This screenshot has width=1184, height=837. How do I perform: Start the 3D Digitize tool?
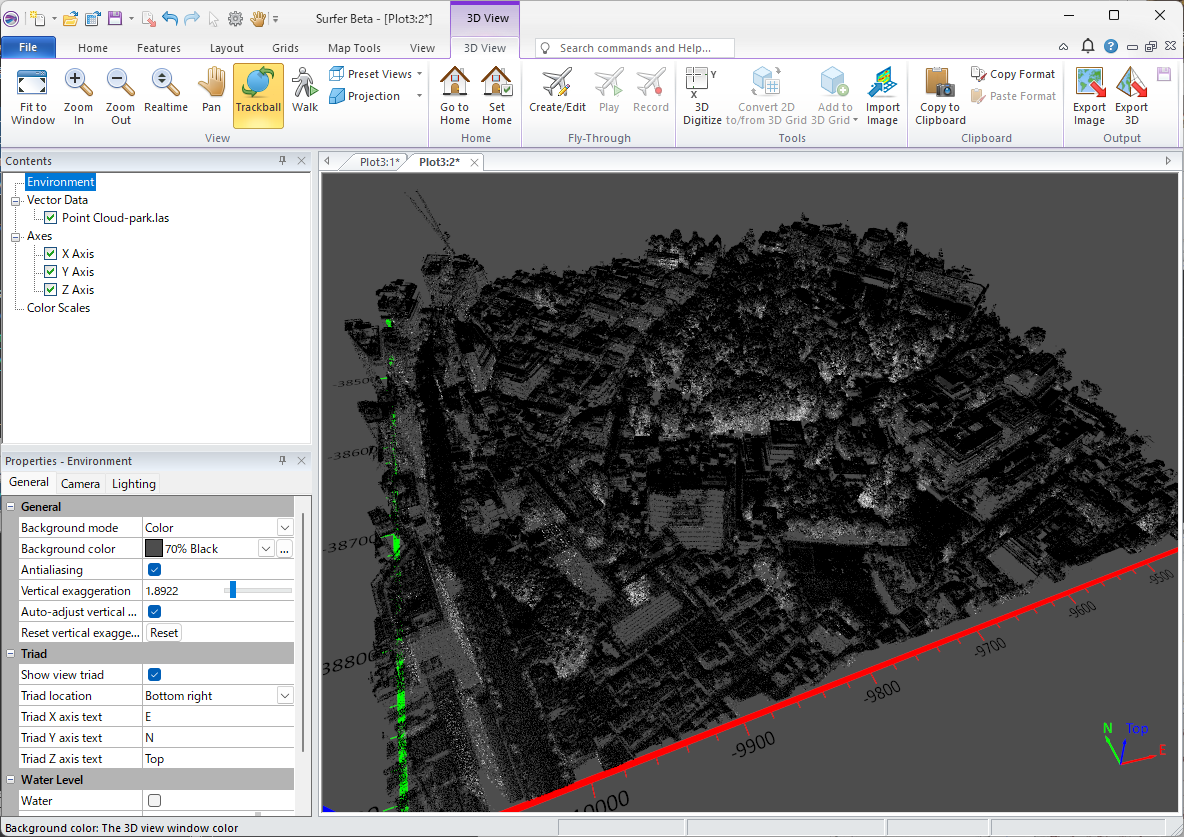701,95
